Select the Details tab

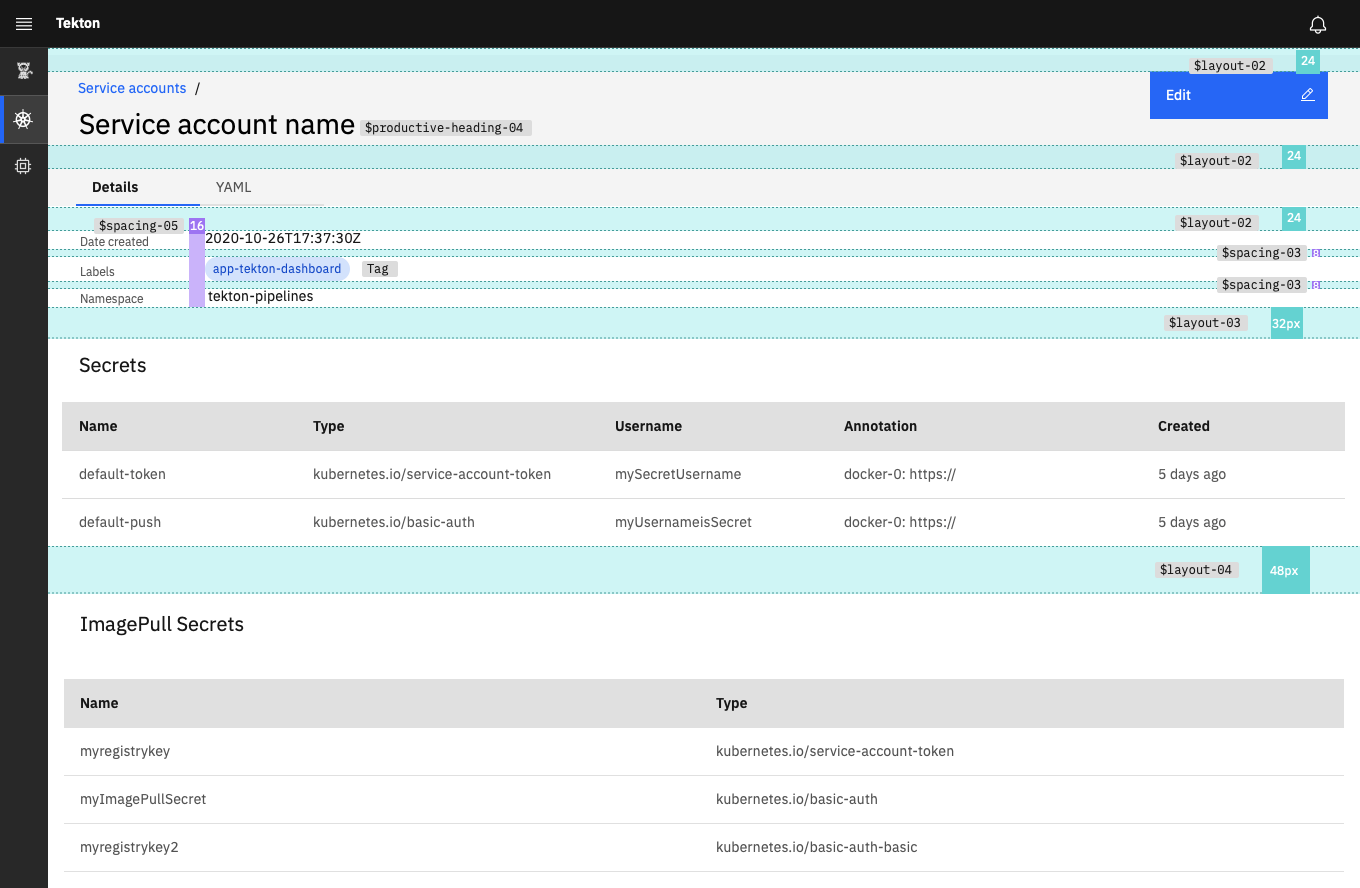pos(115,187)
